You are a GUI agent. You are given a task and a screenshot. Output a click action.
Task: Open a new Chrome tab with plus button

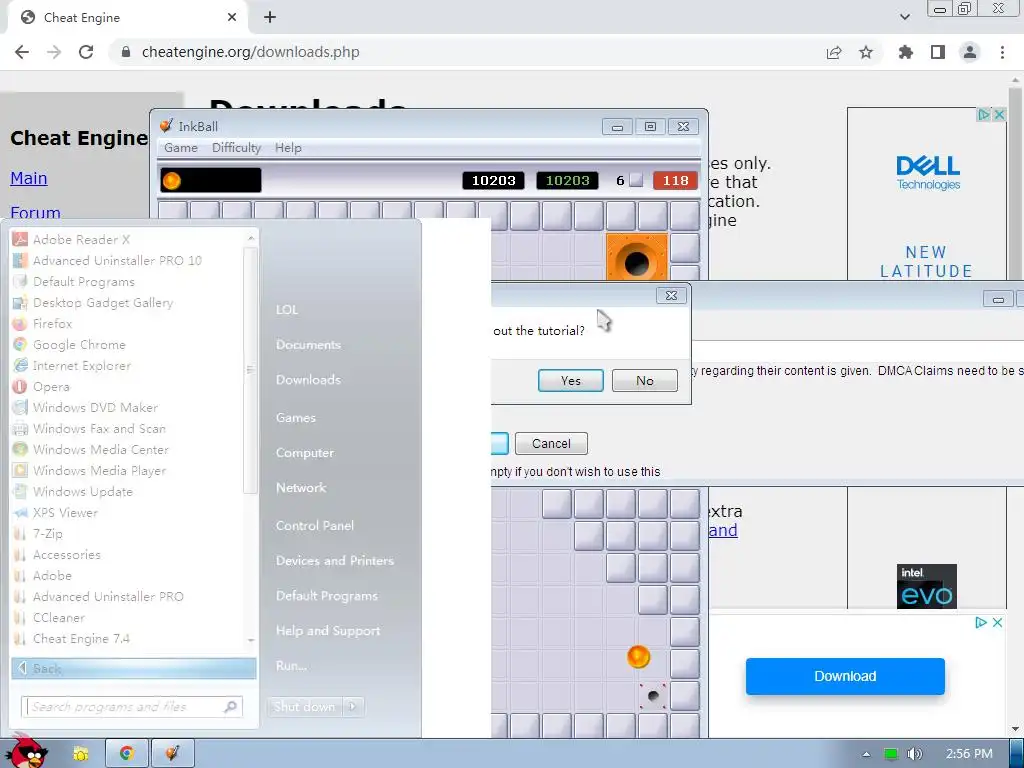(270, 18)
